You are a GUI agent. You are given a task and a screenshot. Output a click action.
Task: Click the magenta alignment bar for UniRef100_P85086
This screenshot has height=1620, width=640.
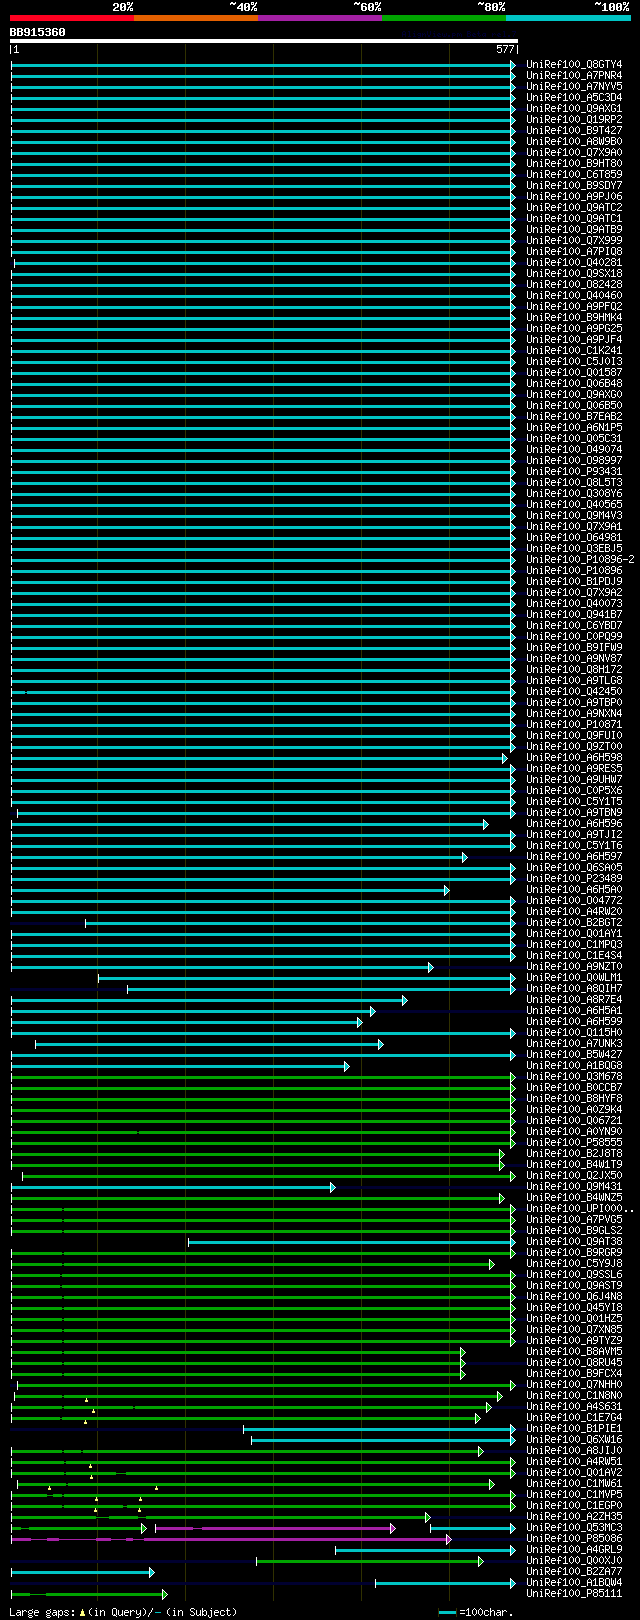coord(230,1539)
